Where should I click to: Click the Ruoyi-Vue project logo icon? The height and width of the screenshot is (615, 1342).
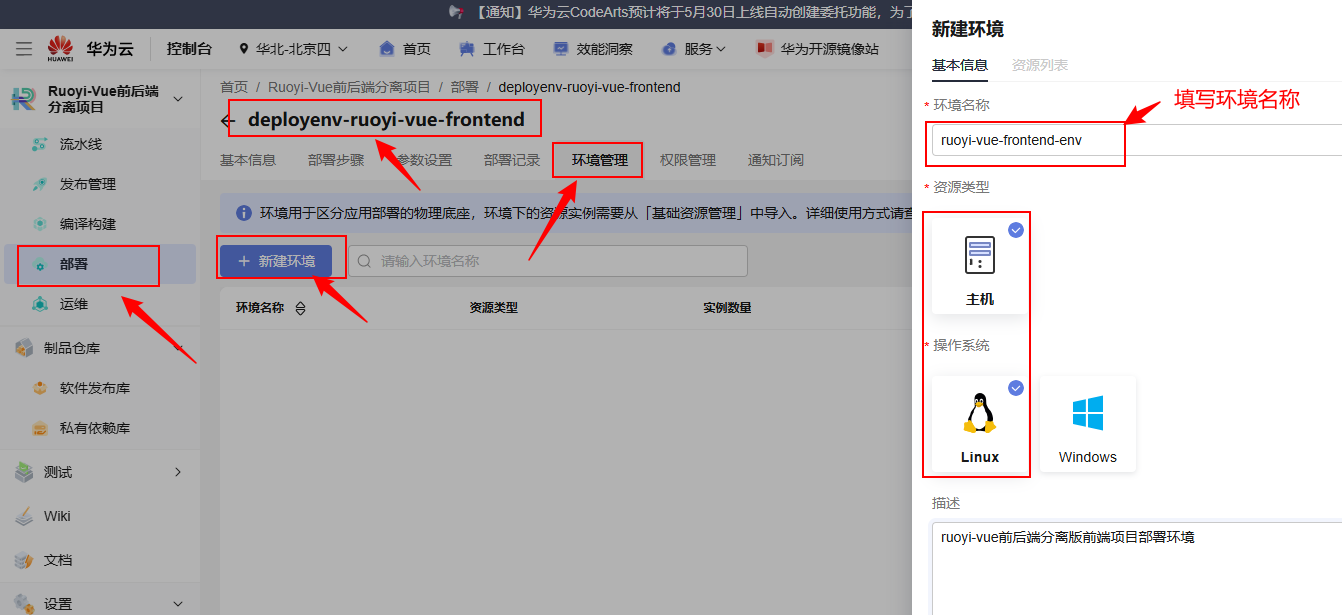(23, 99)
